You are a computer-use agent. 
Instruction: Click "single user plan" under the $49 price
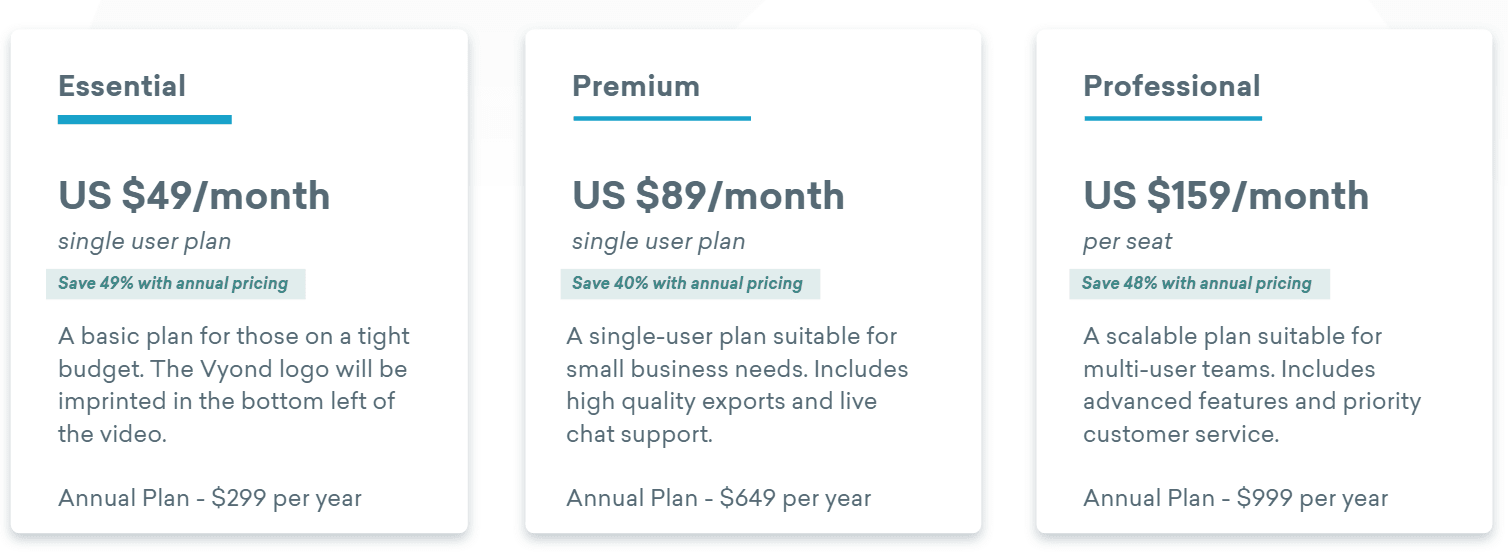[144, 242]
